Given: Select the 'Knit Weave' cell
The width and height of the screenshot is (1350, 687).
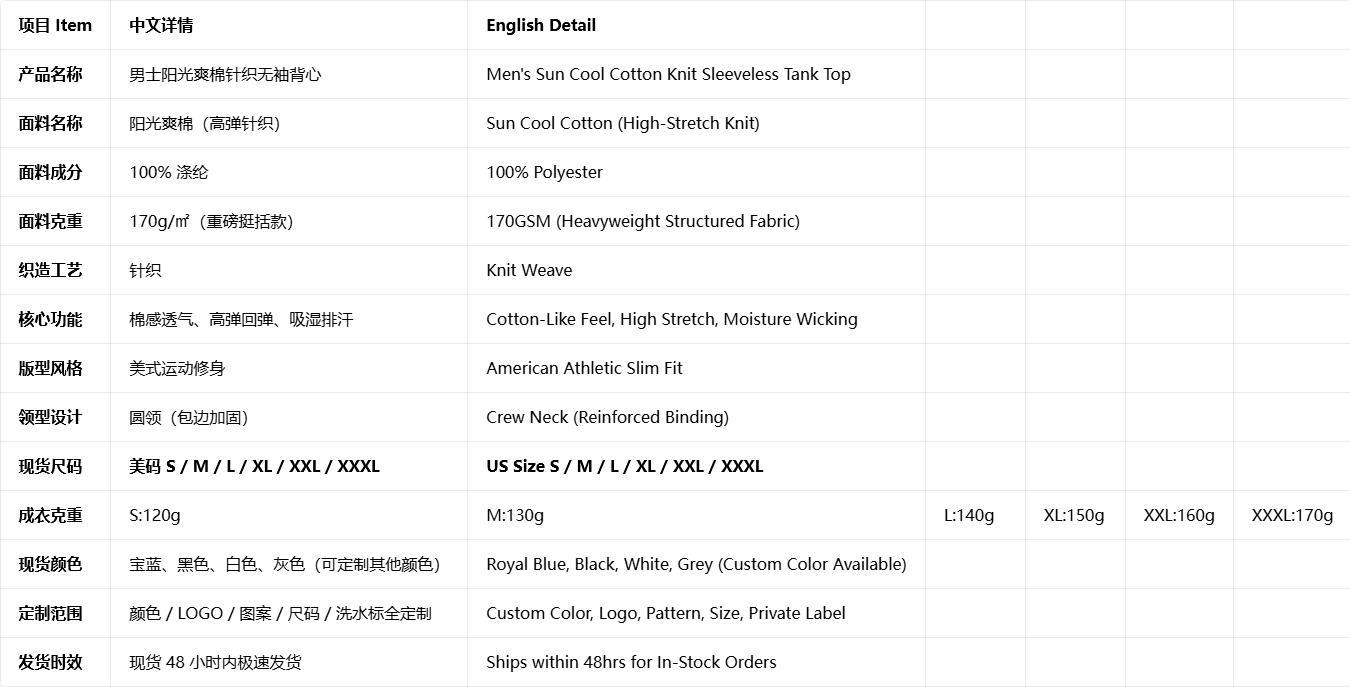Looking at the screenshot, I should tap(696, 270).
